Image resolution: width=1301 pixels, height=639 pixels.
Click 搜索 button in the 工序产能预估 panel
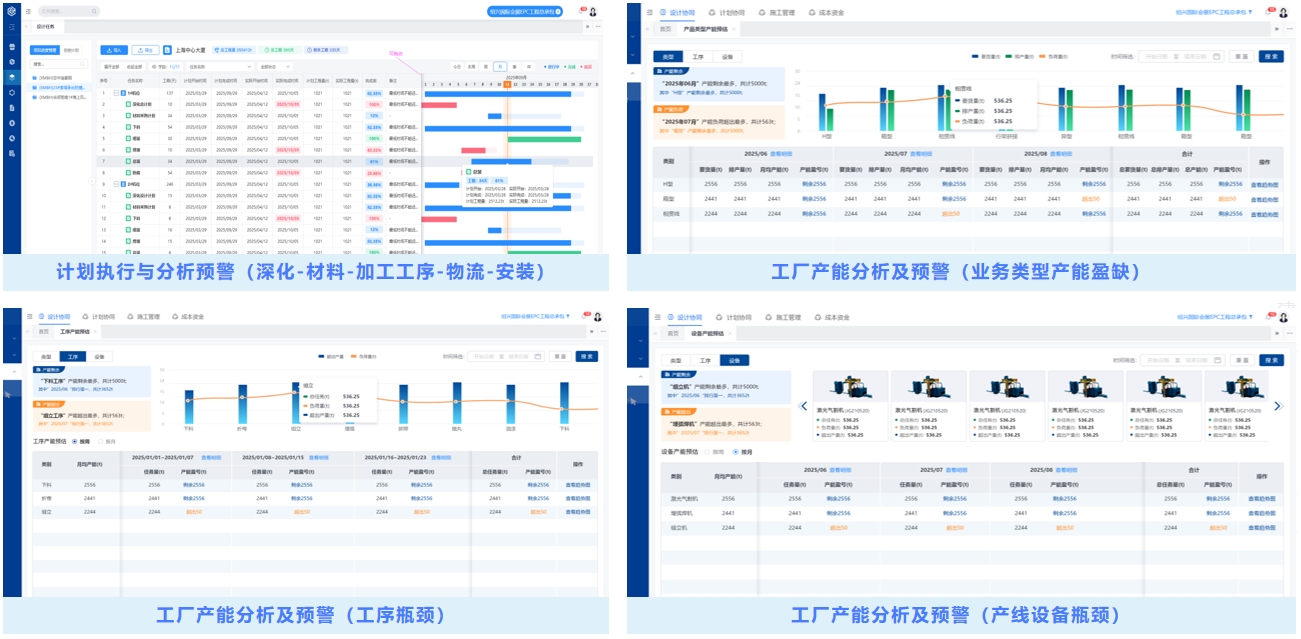[x=587, y=356]
